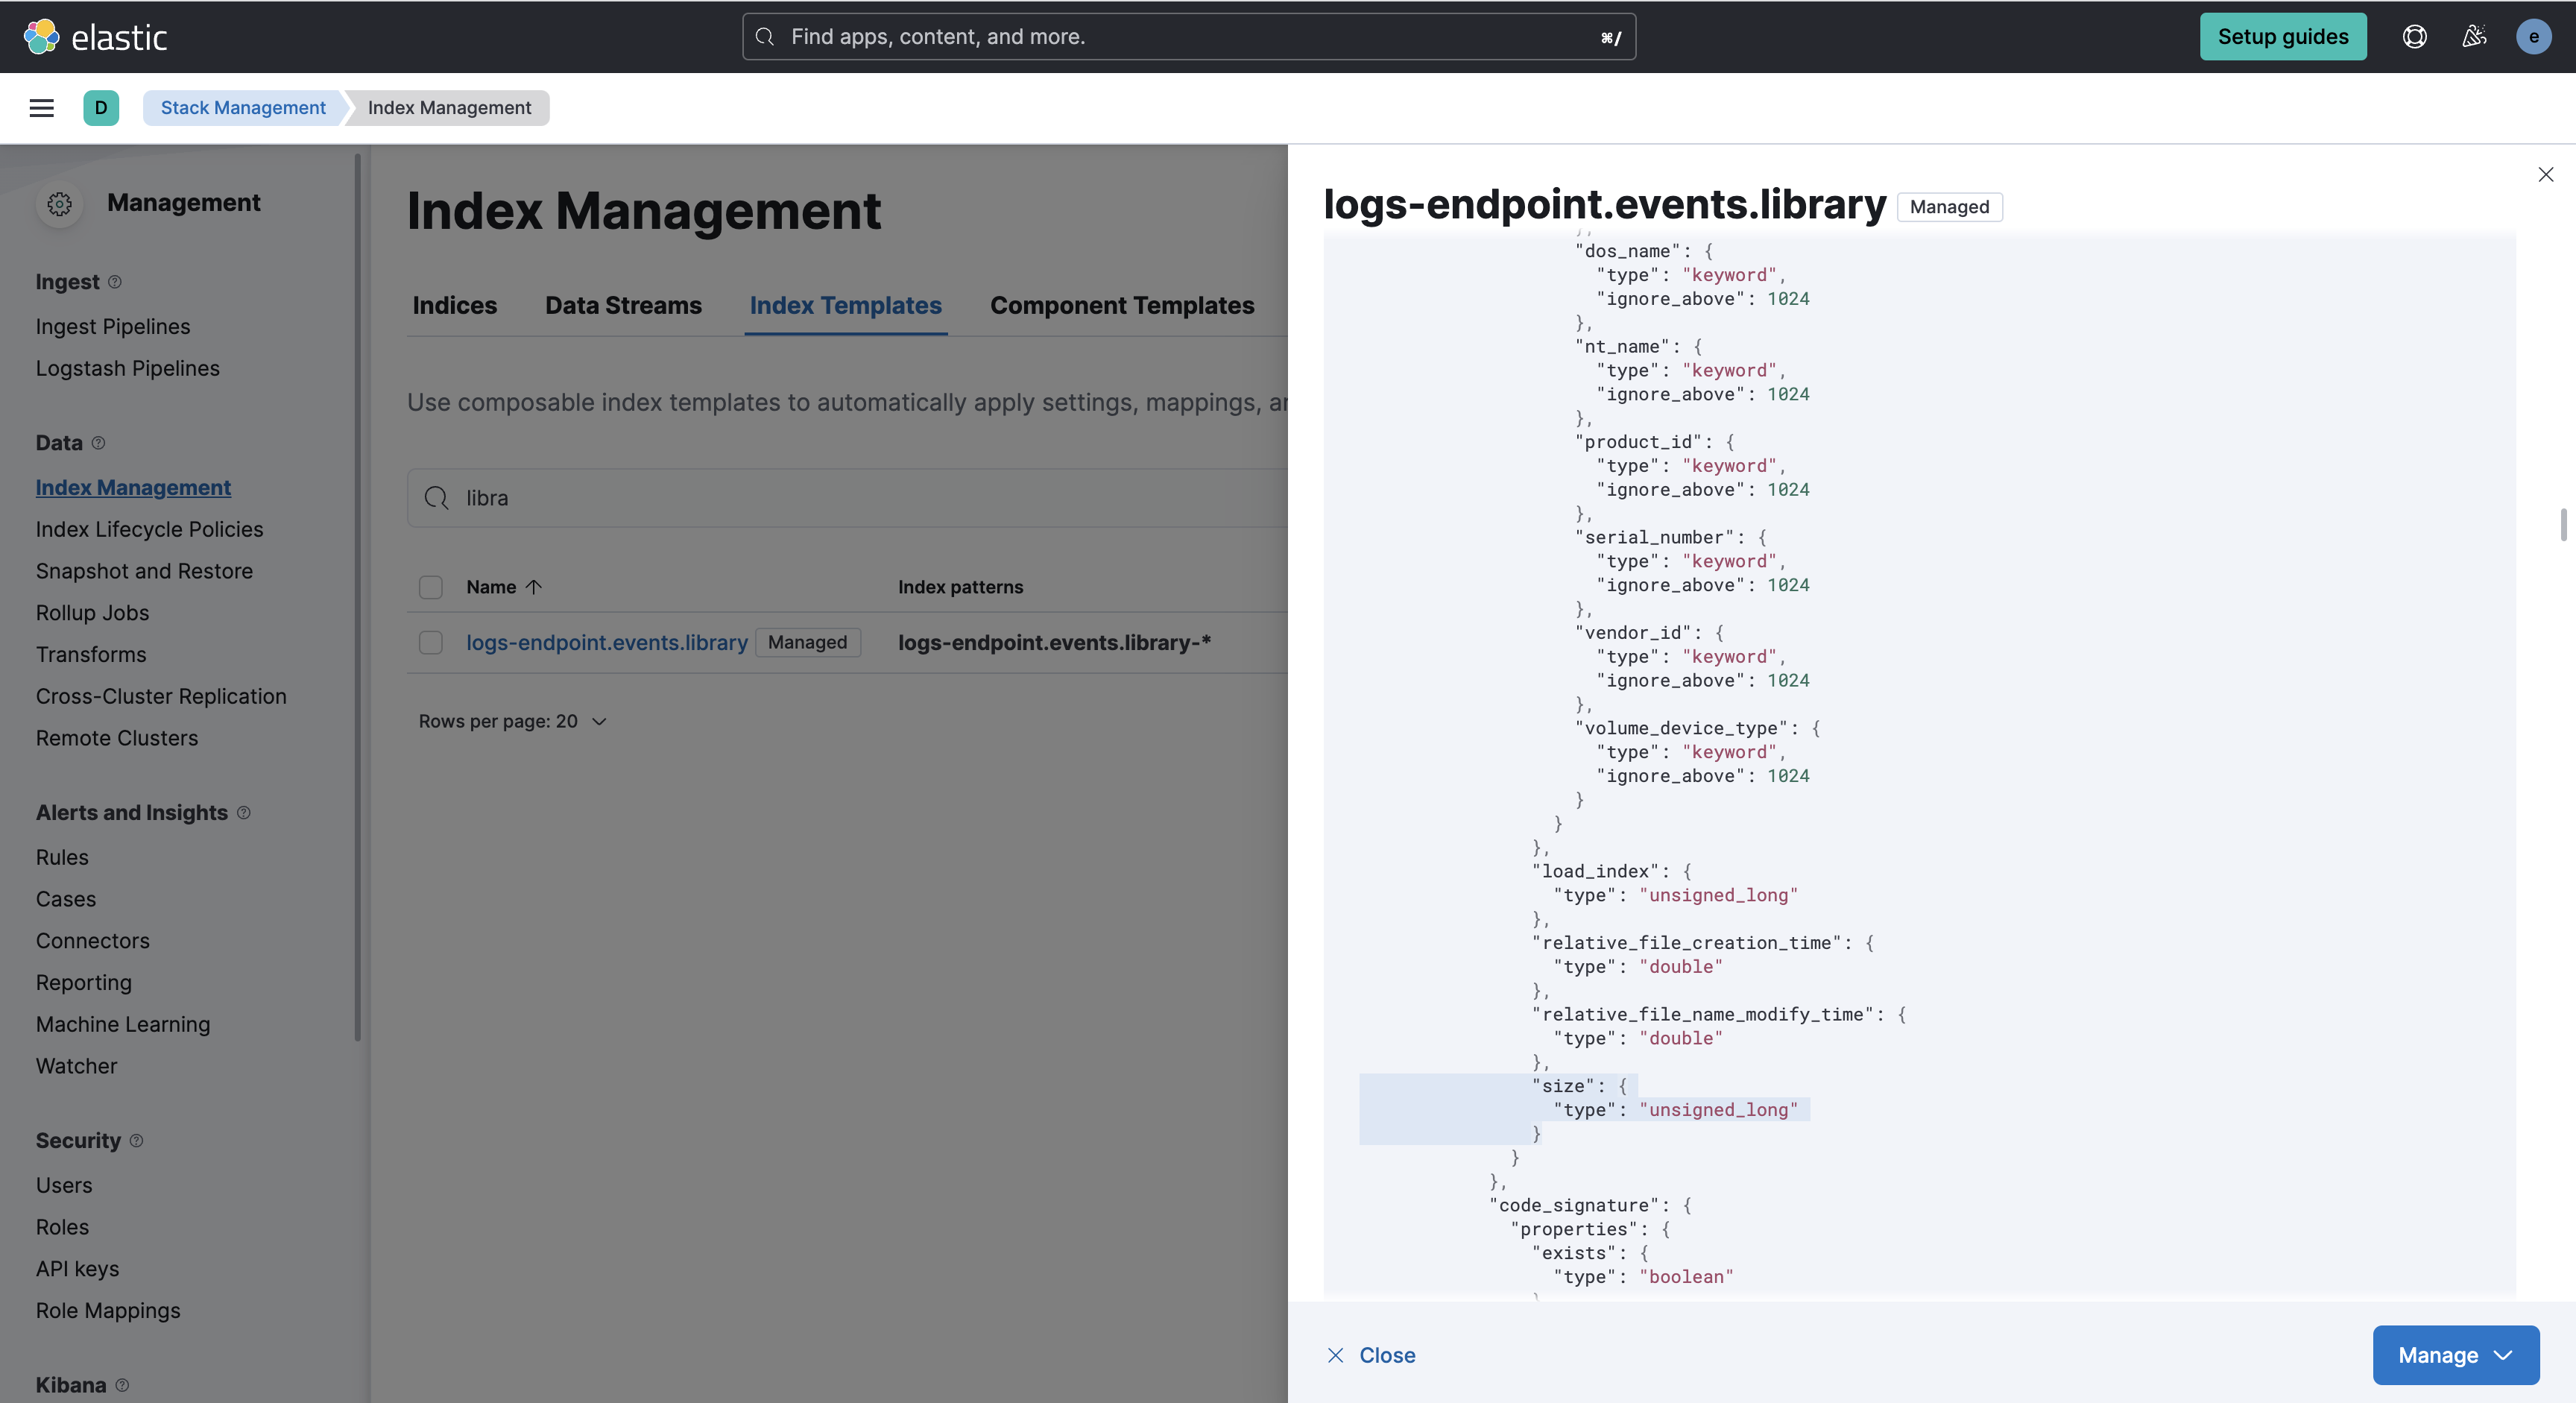Check the logs-endpoint.events.library row checkbox
Image resolution: width=2576 pixels, height=1403 pixels.
431,642
